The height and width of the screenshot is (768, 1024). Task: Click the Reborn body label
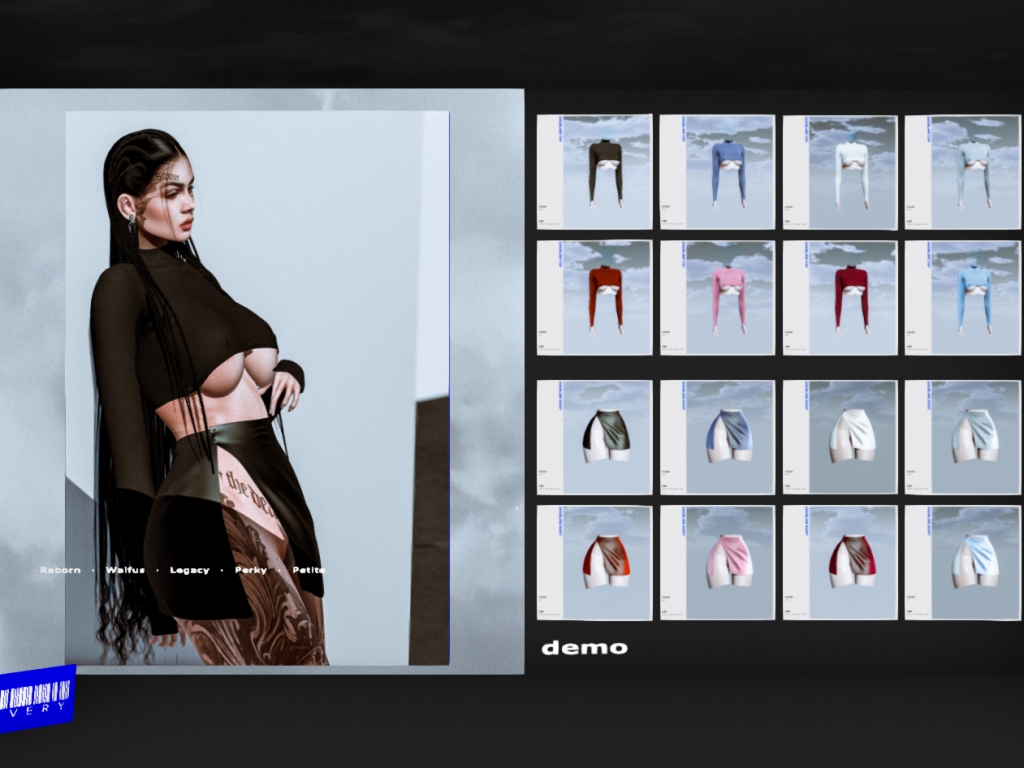60,570
